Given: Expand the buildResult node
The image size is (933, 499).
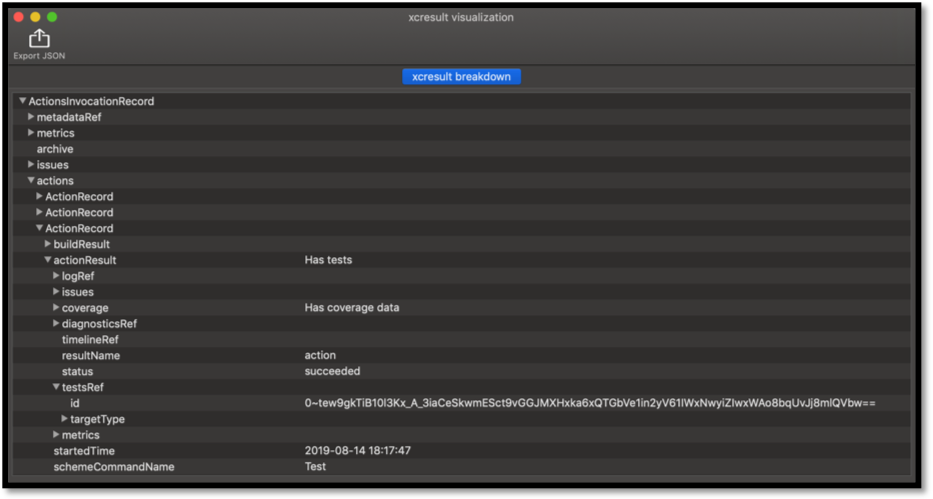Looking at the screenshot, I should coord(47,244).
